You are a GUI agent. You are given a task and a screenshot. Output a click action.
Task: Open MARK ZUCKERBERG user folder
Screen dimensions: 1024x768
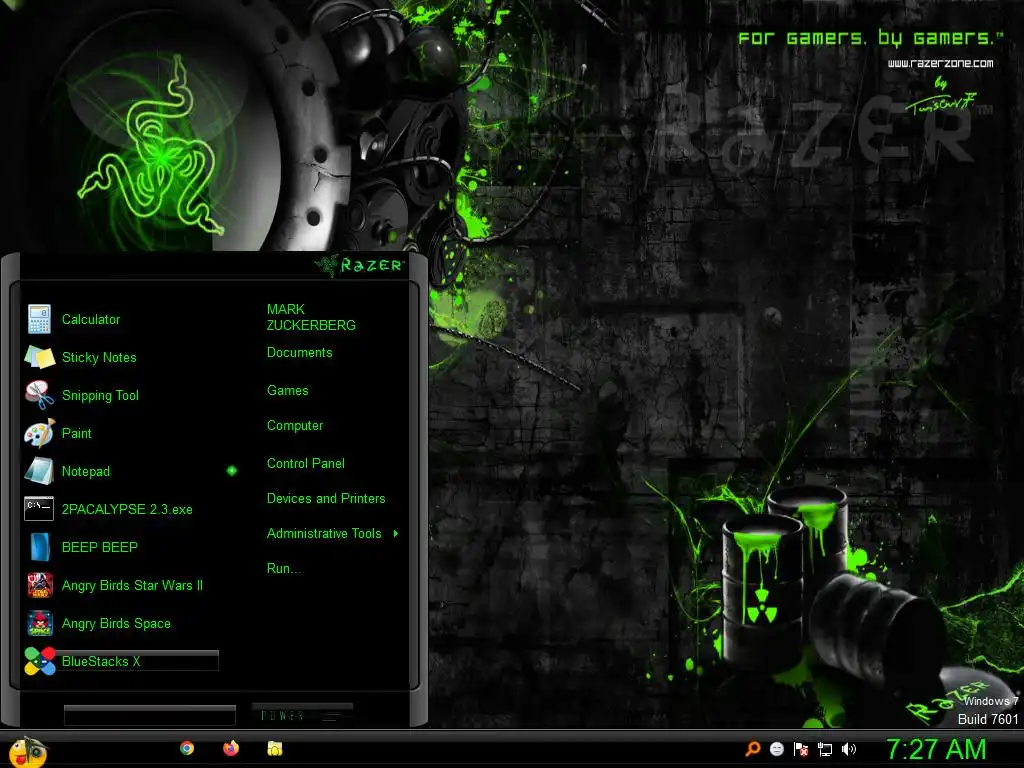click(311, 317)
